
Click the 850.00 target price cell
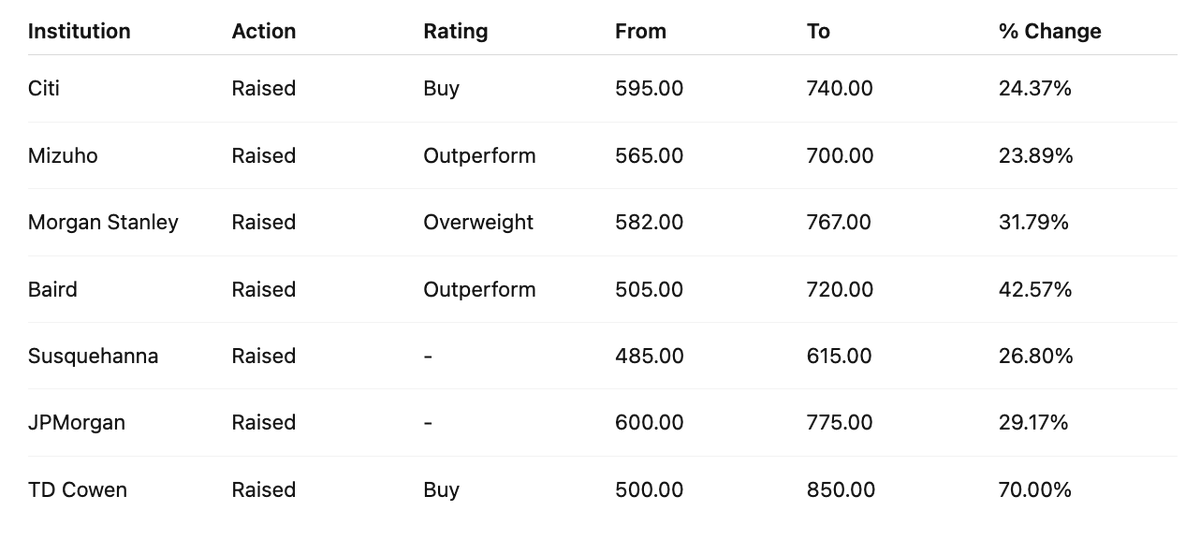coord(841,490)
